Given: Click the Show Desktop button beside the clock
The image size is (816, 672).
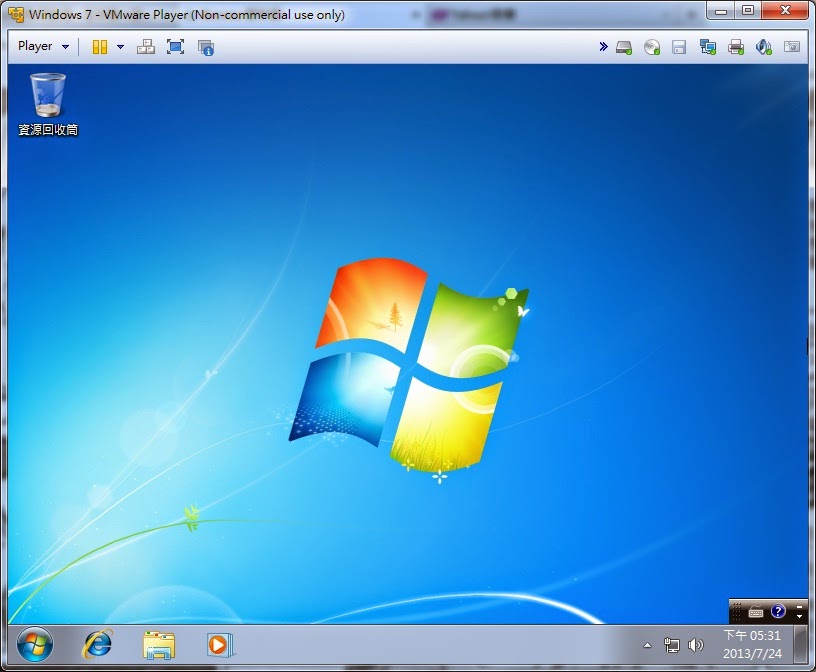Looking at the screenshot, I should [801, 644].
